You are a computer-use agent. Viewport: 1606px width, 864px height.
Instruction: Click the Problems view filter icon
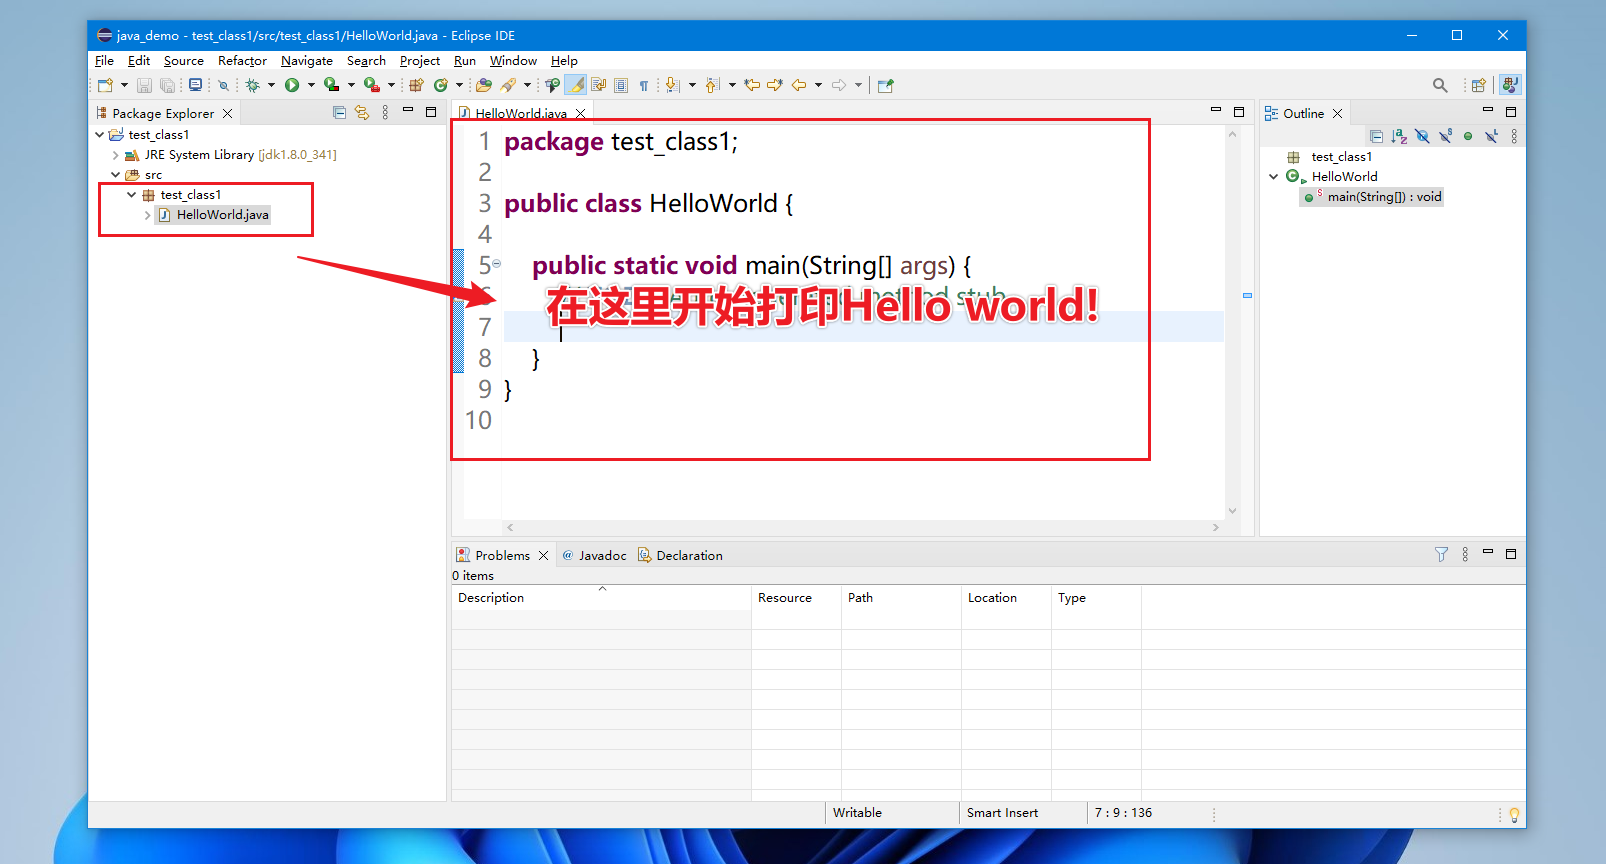tap(1441, 554)
